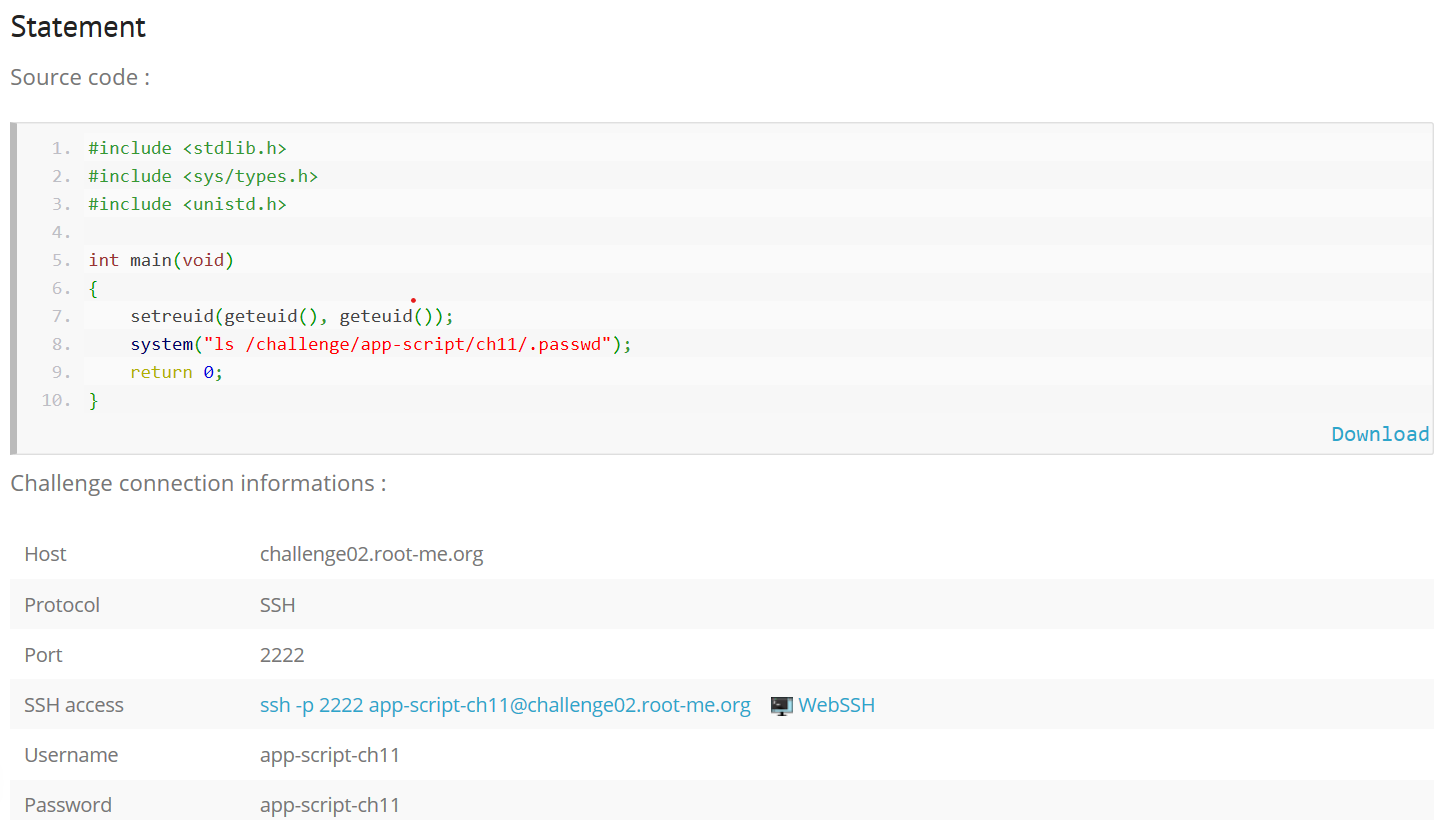Download the source code file

click(1380, 434)
